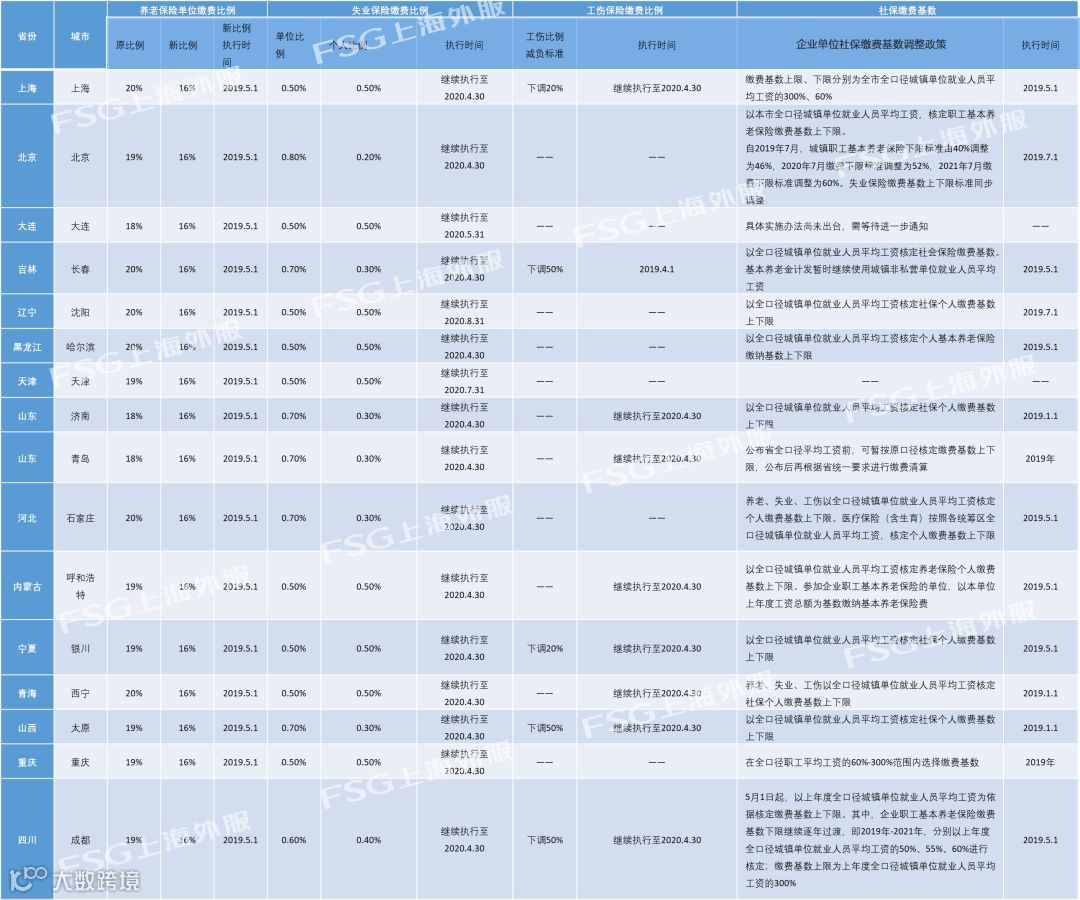The image size is (1080, 900).
Task: Select the 山西 province cell
Action: pos(27,728)
